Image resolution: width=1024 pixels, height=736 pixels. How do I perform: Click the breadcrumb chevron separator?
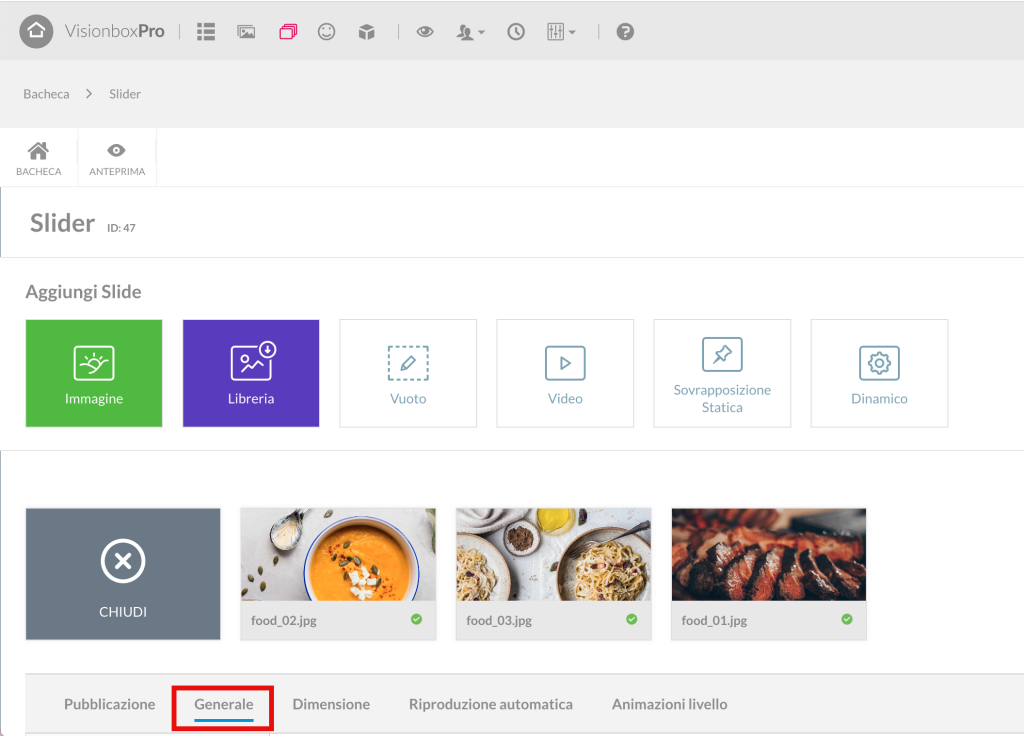tap(89, 94)
